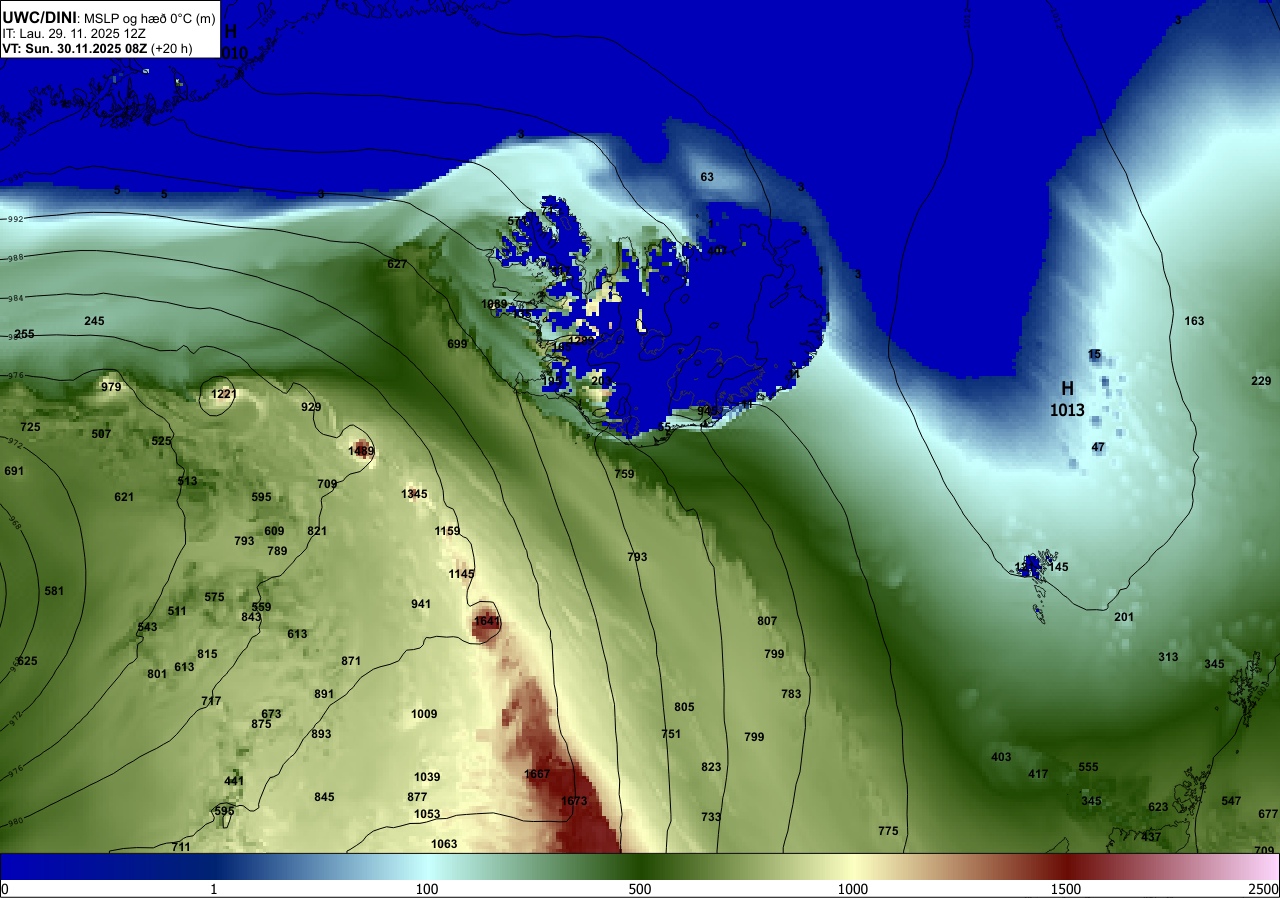Click the 201 value southeast of the Faroes
1280x898 pixels.
tap(1124, 617)
